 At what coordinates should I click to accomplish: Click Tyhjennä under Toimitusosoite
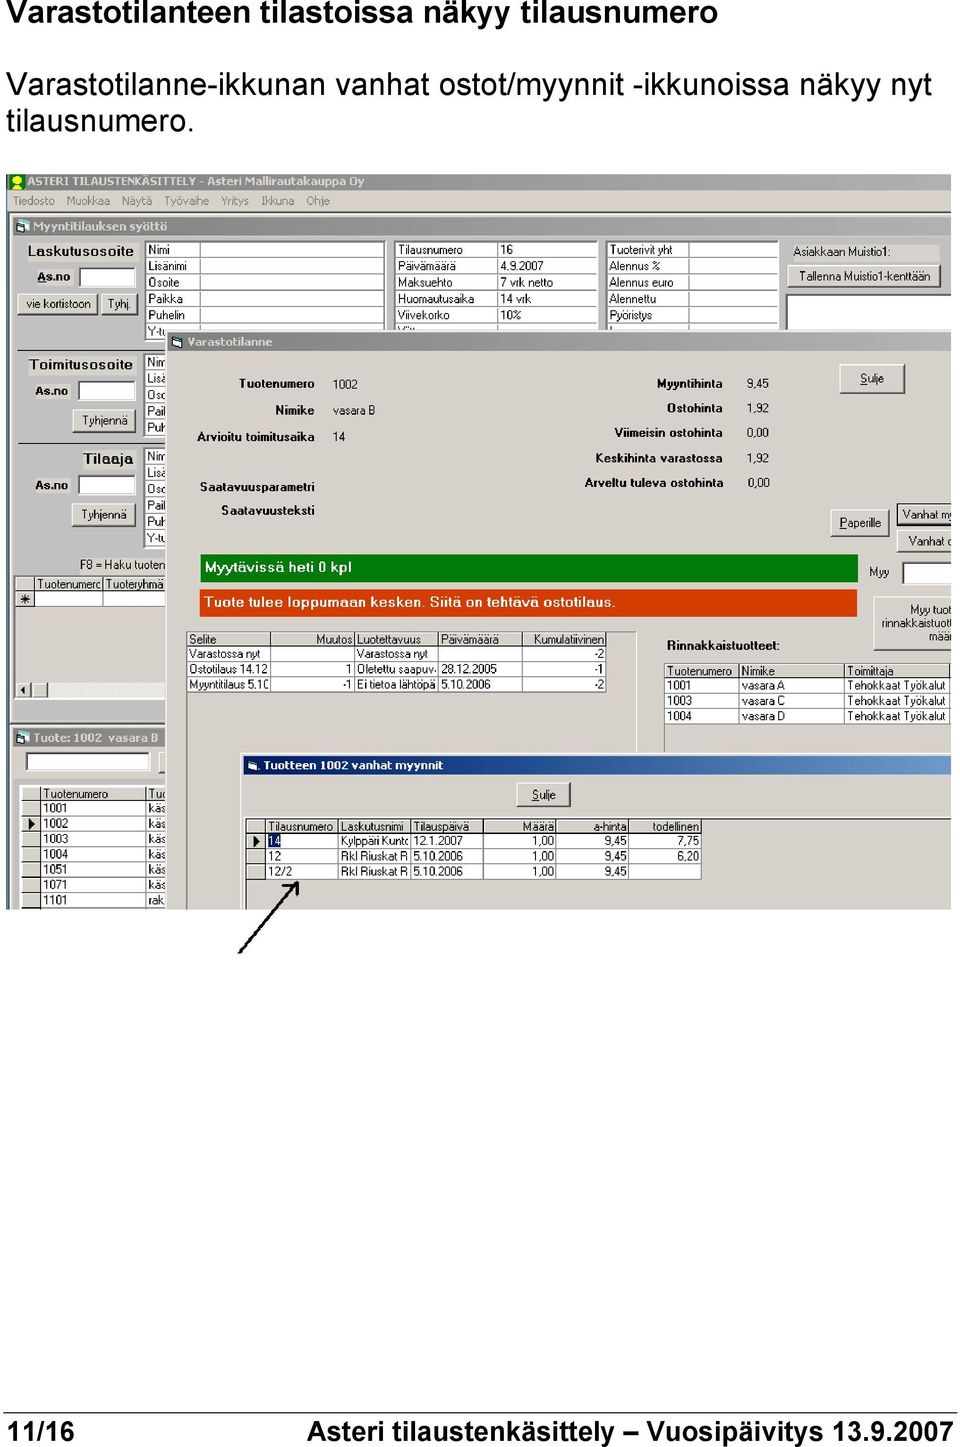[x=104, y=421]
